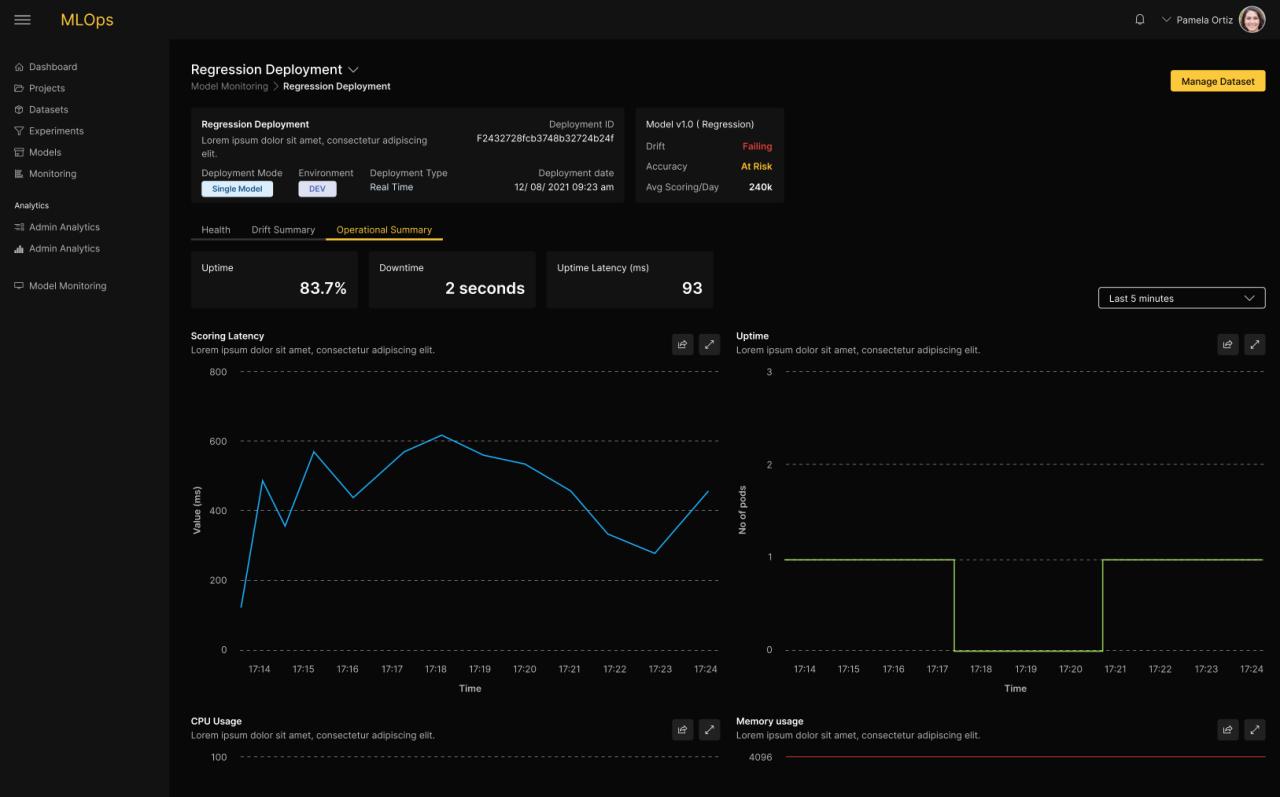Click the notification bell icon
Viewport: 1280px width, 797px height.
click(x=1139, y=20)
